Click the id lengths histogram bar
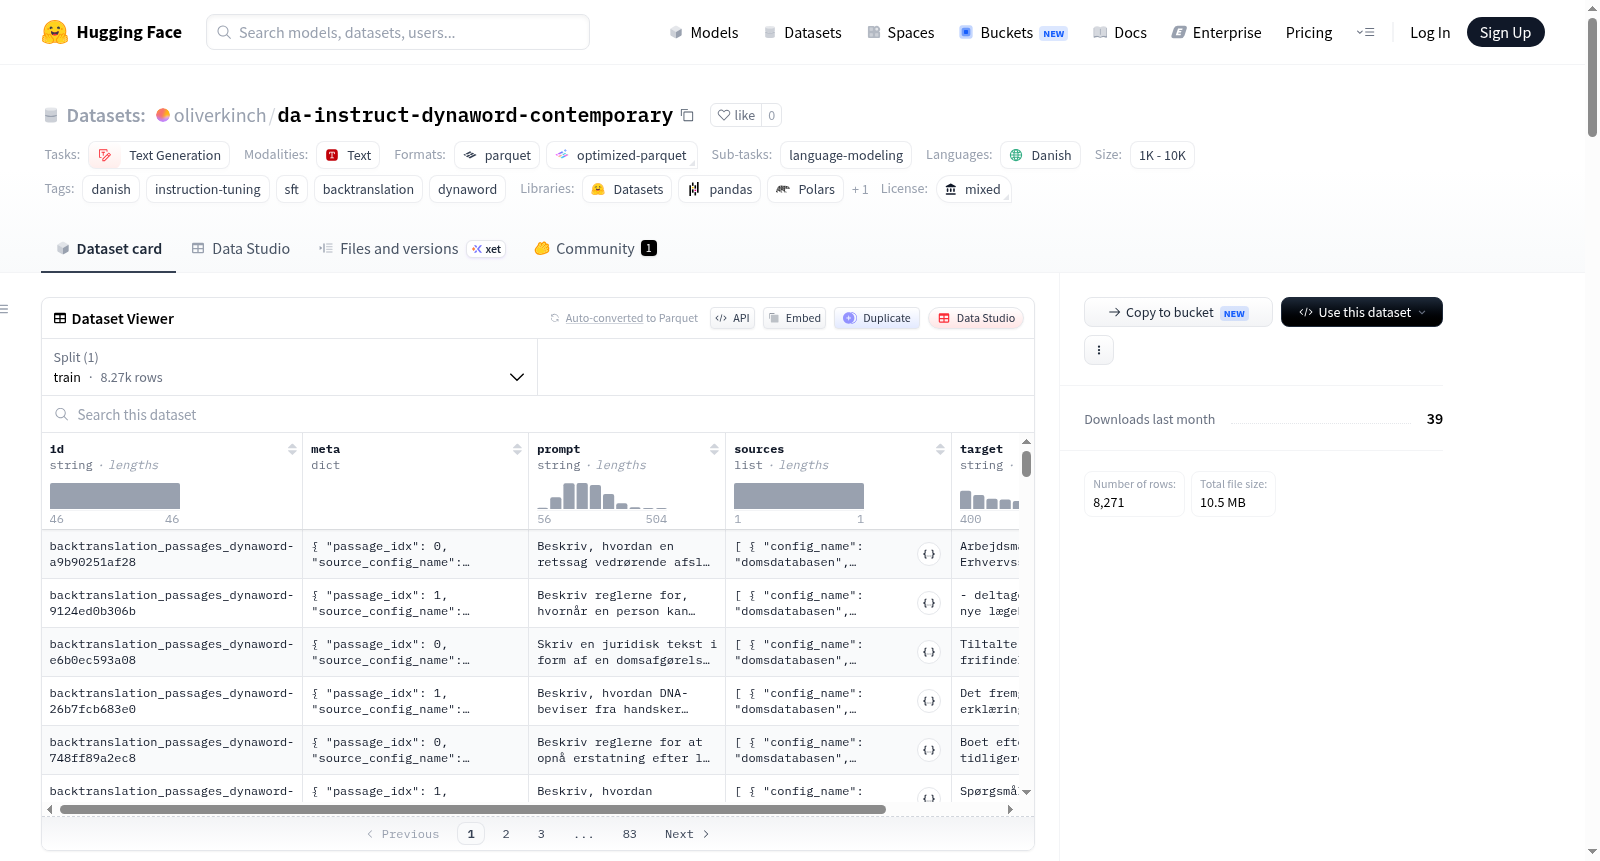 115,496
